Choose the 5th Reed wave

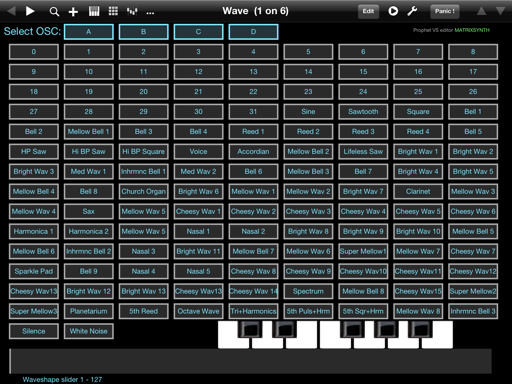click(x=144, y=312)
